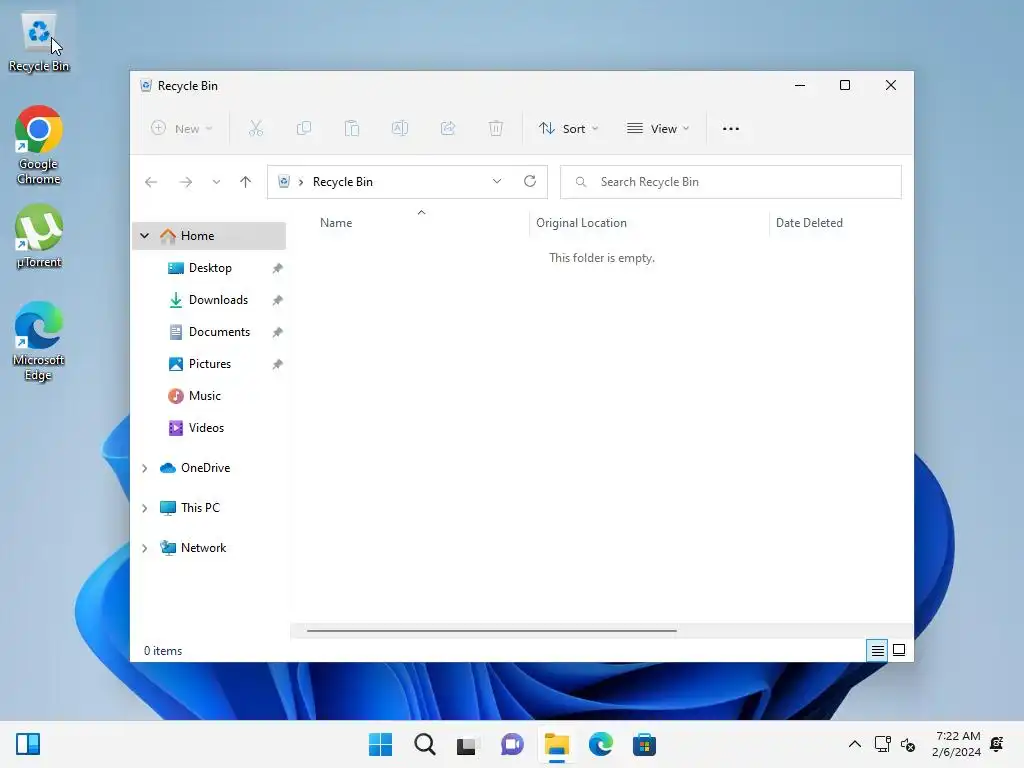This screenshot has width=1024, height=768.
Task: Click pin icon next to Pictures
Action: [x=278, y=364]
